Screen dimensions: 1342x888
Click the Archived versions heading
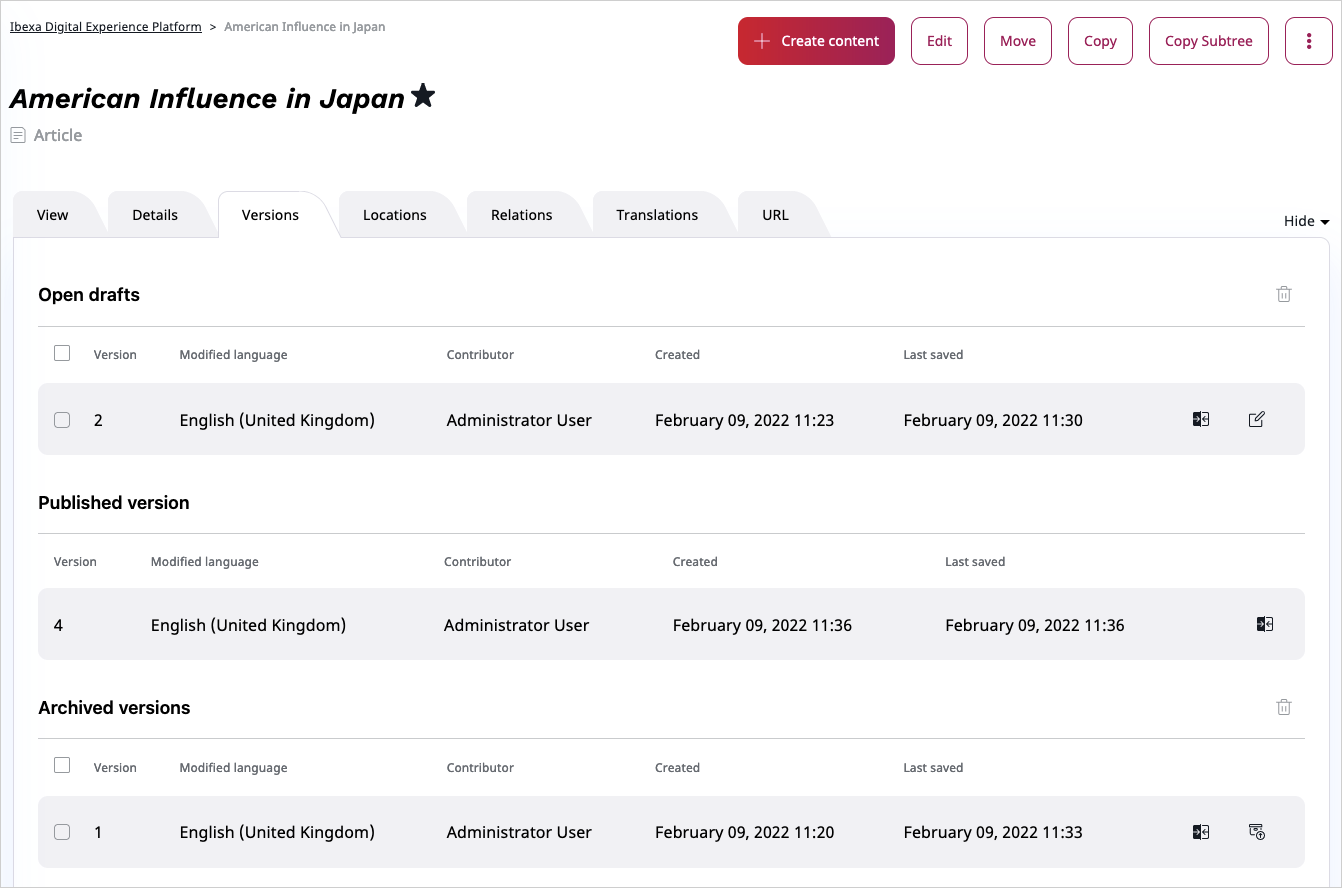(x=114, y=708)
